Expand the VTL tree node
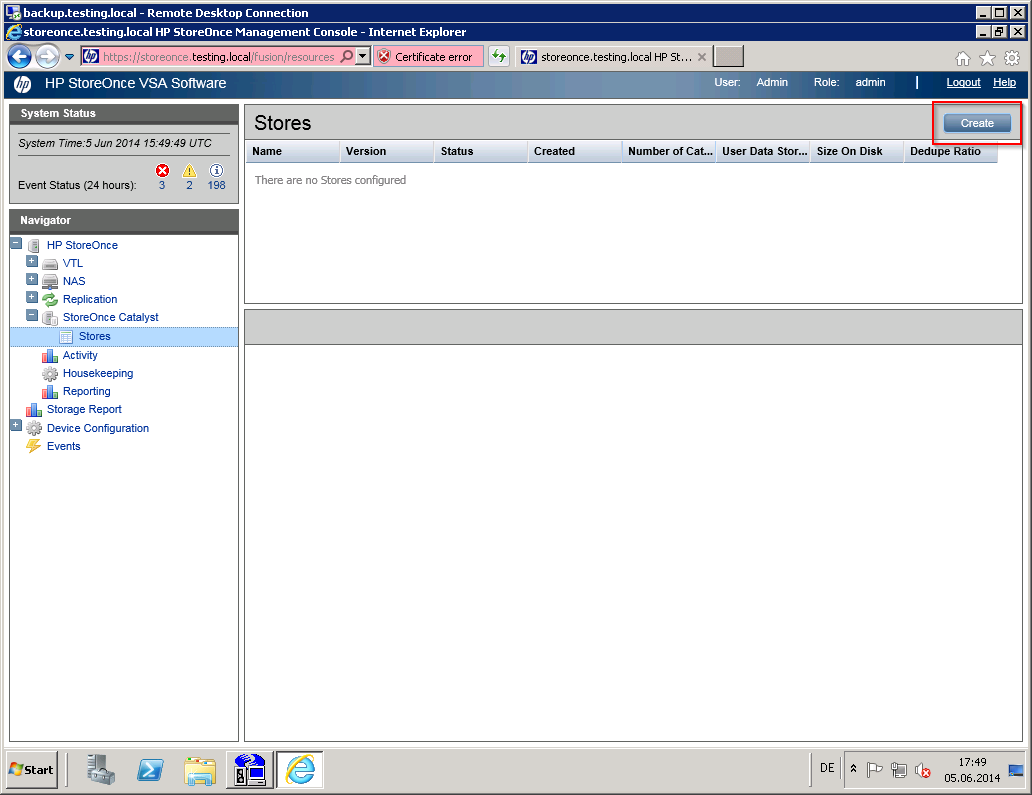Viewport: 1032px width, 795px height. click(x=32, y=261)
